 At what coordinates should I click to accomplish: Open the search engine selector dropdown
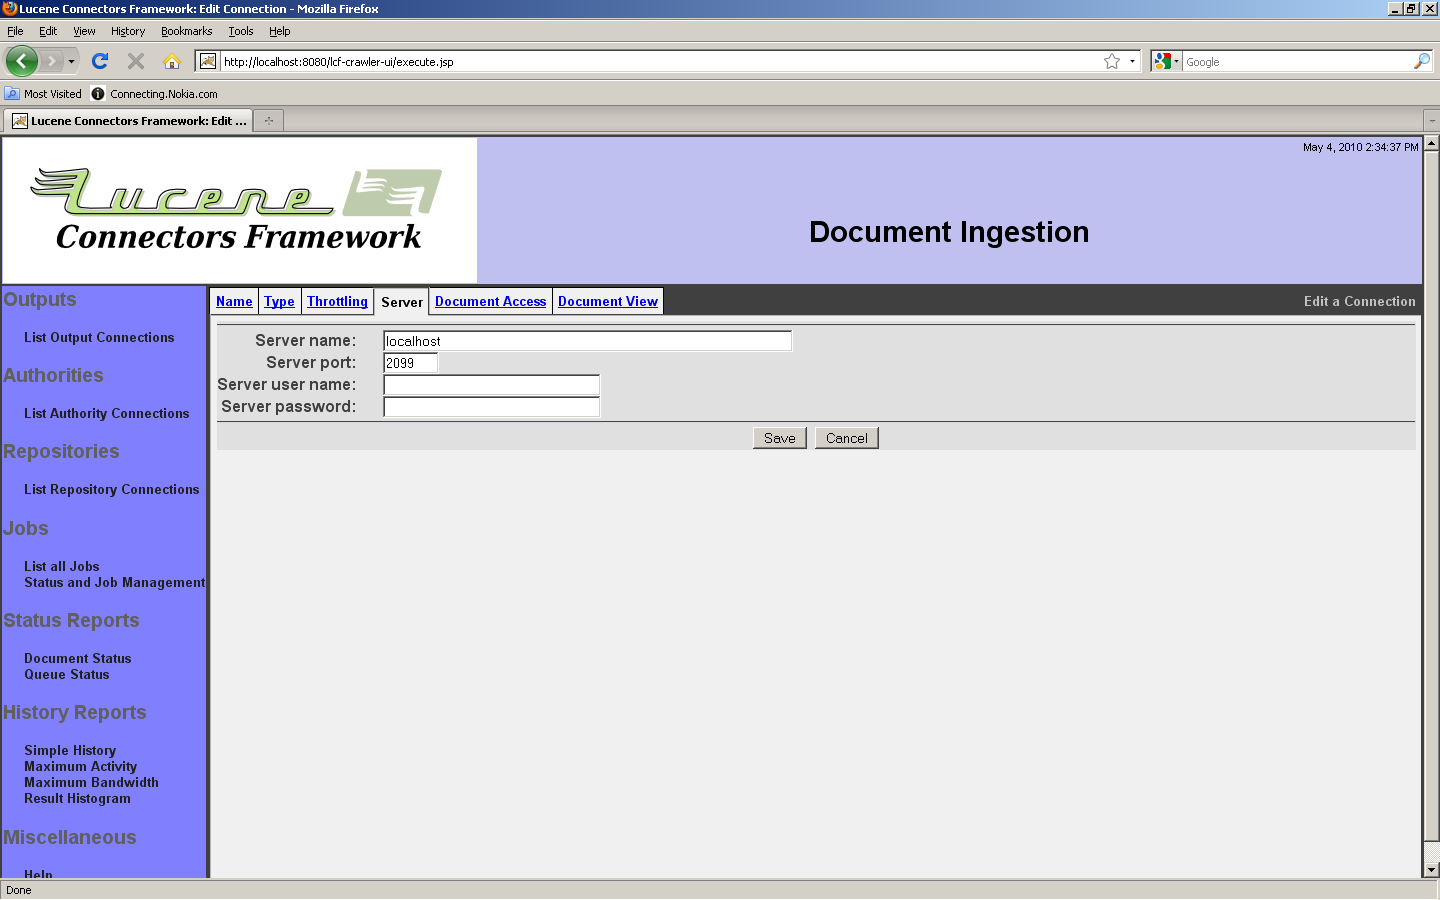point(1166,62)
